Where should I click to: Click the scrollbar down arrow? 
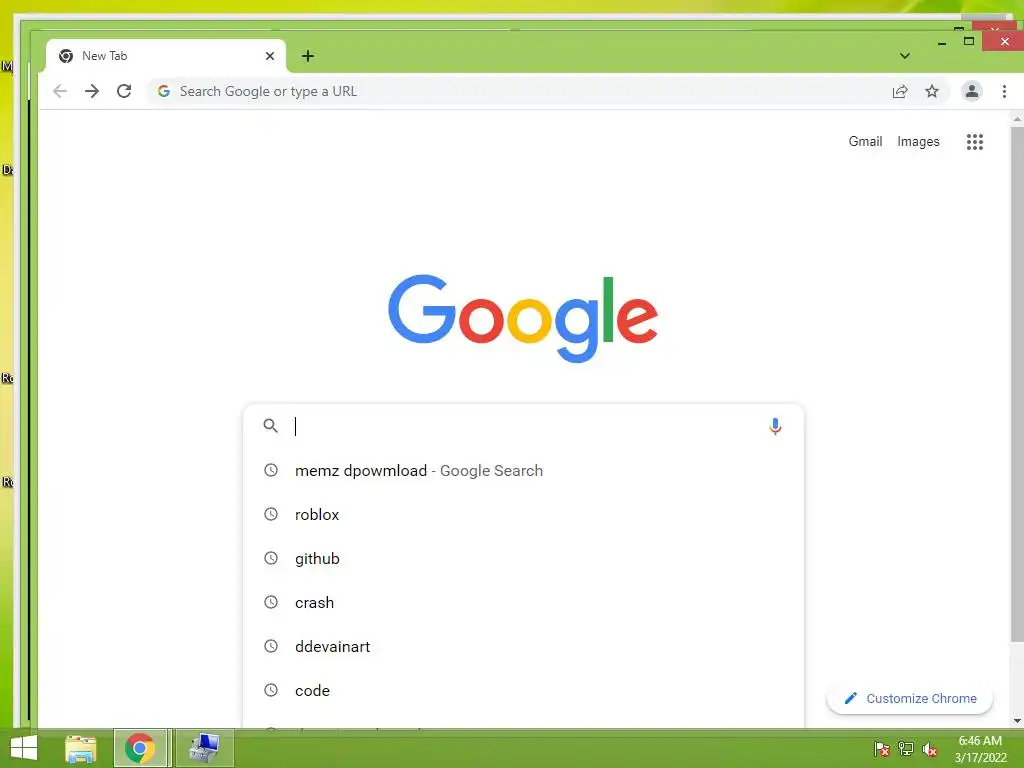tap(1017, 721)
